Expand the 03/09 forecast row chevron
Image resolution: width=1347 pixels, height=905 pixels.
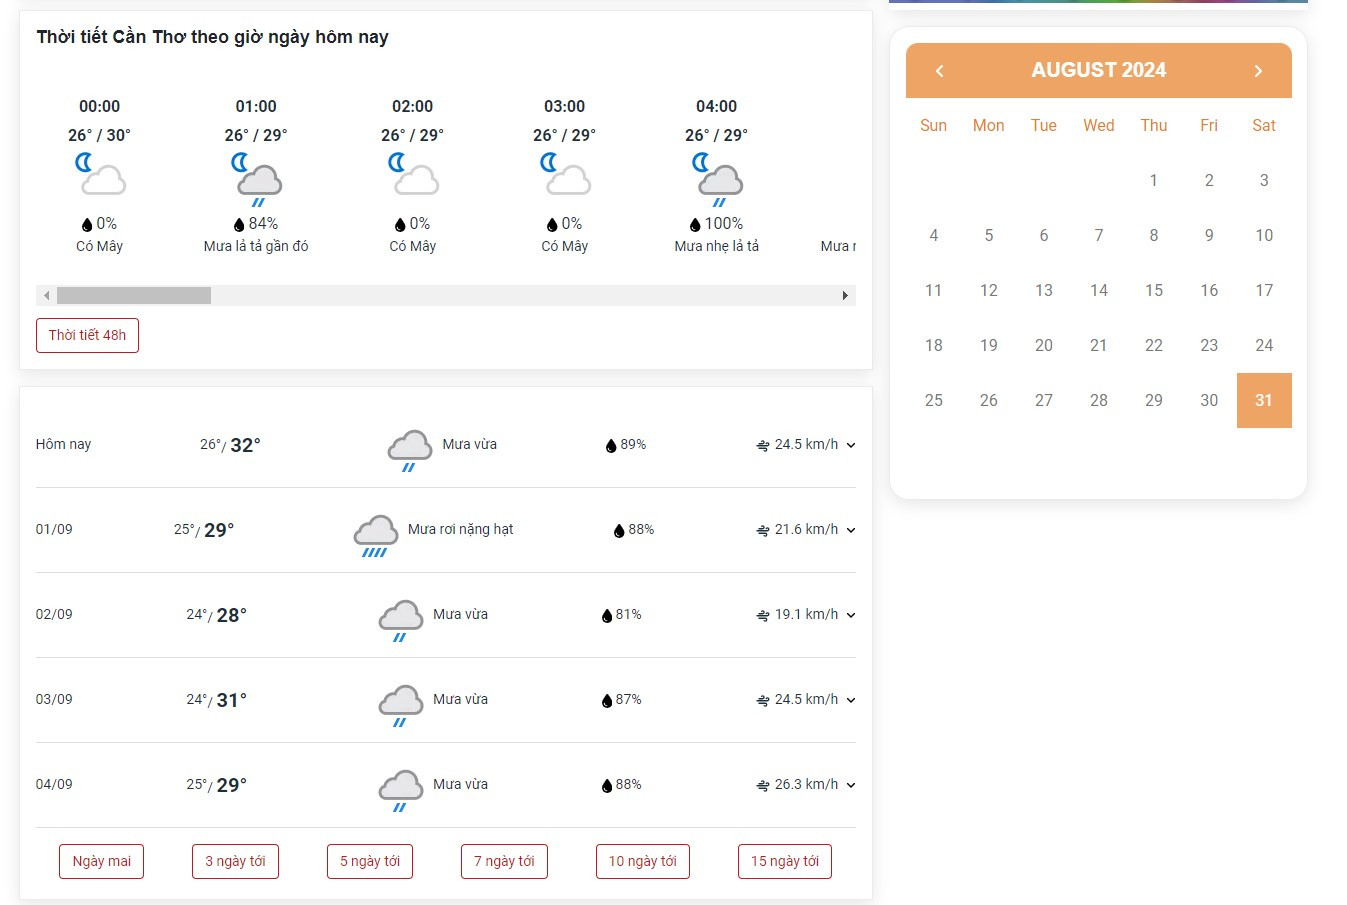pos(851,700)
